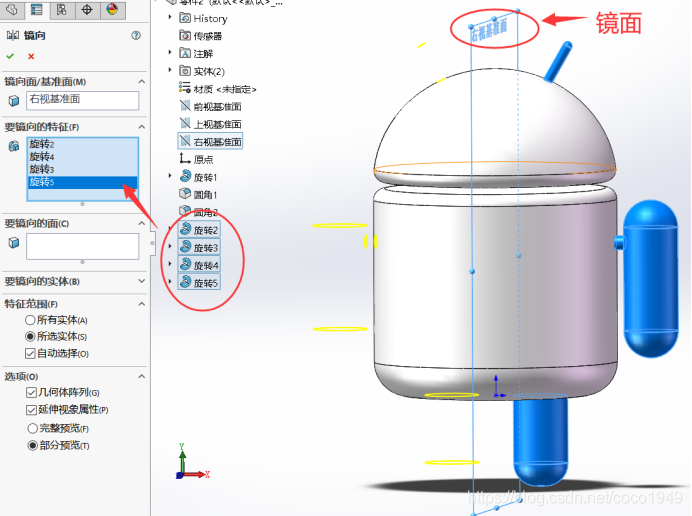Select the 所有实体 radio option
Viewport: 692px width, 516px height.
point(30,320)
